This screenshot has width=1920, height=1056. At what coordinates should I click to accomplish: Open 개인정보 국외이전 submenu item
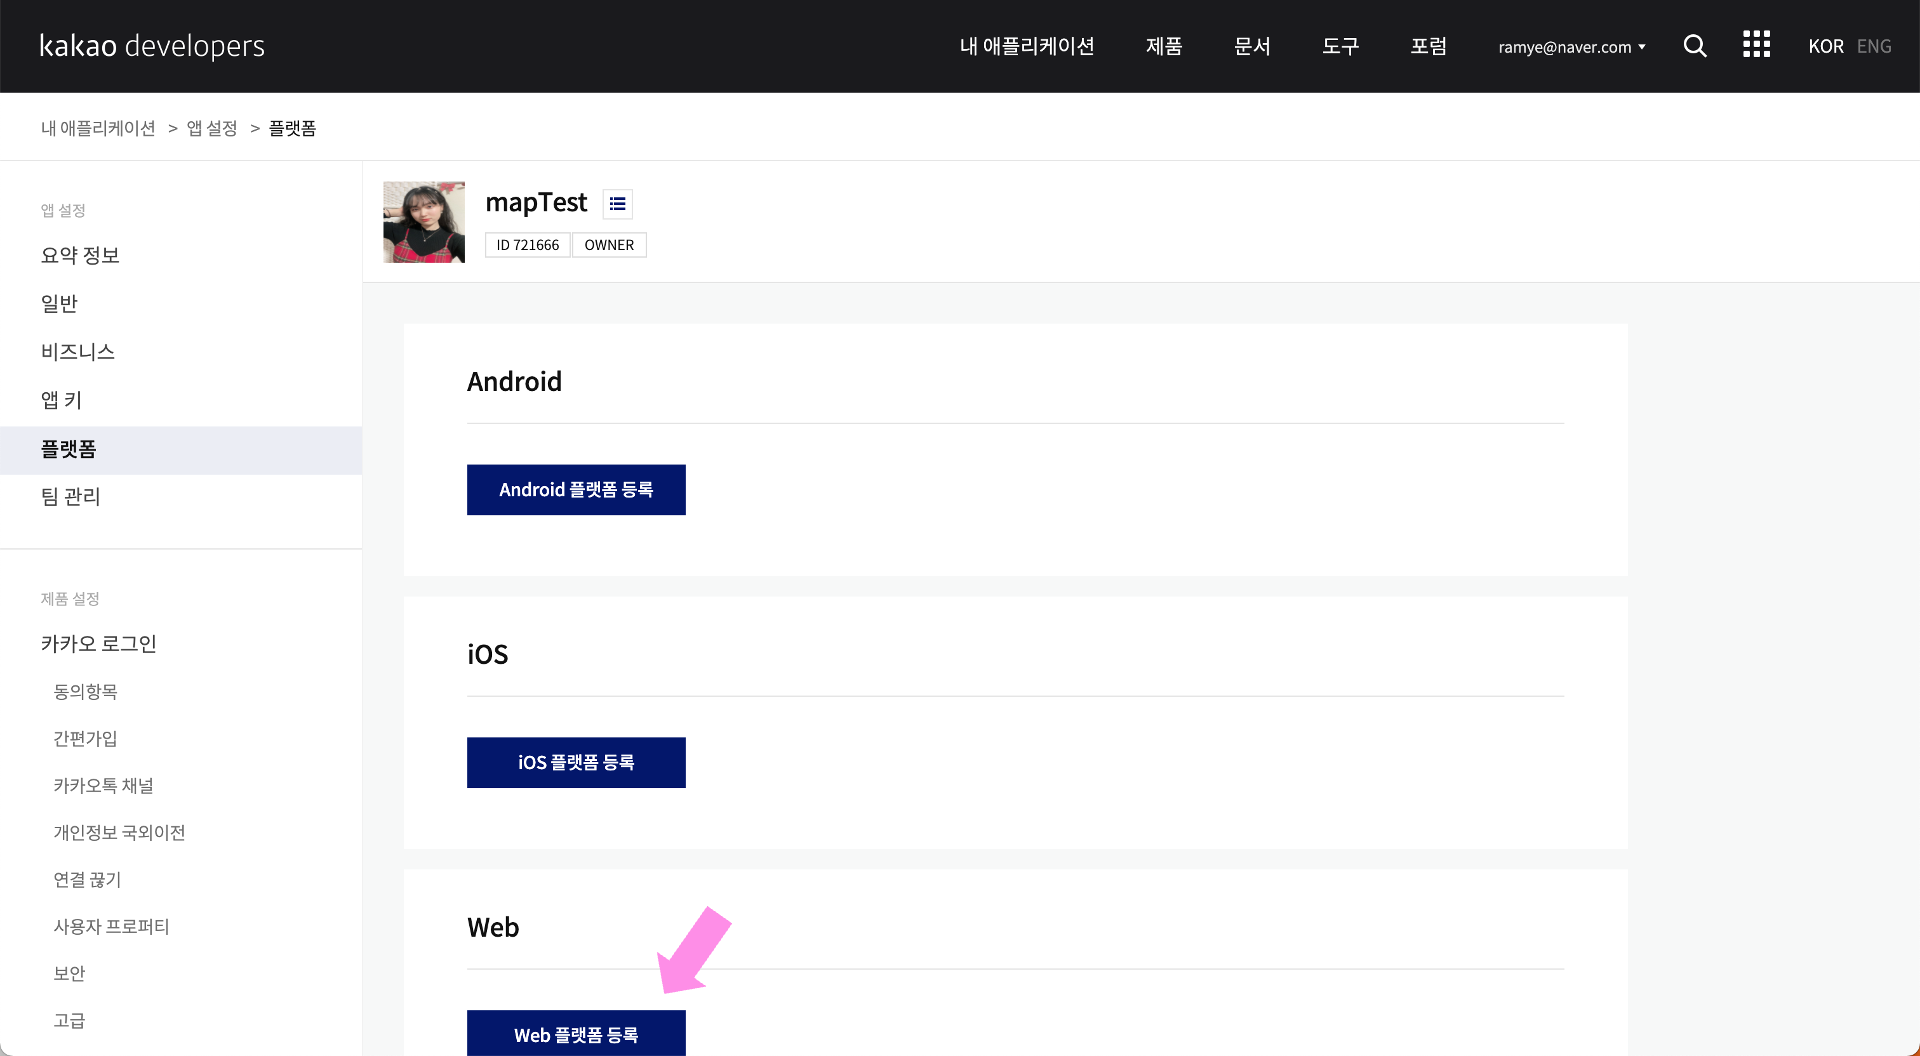pyautogui.click(x=119, y=832)
